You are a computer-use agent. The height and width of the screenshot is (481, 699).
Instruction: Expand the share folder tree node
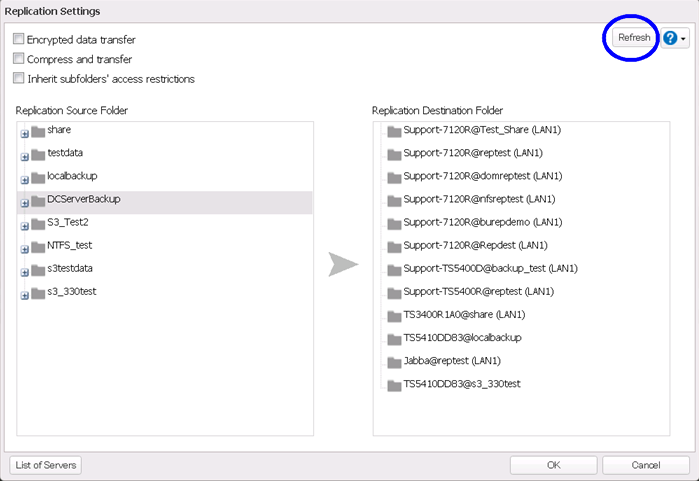point(24,133)
